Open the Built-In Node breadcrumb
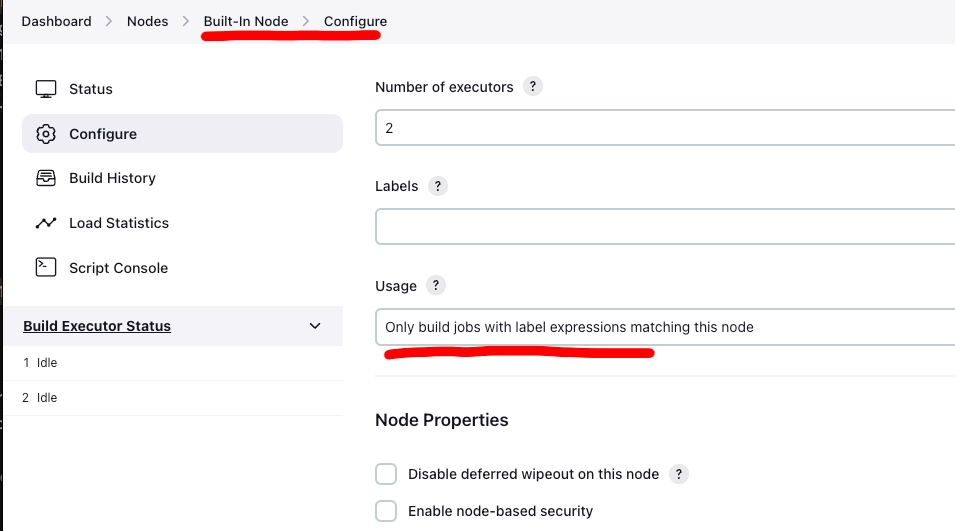The image size is (955, 531). [245, 21]
